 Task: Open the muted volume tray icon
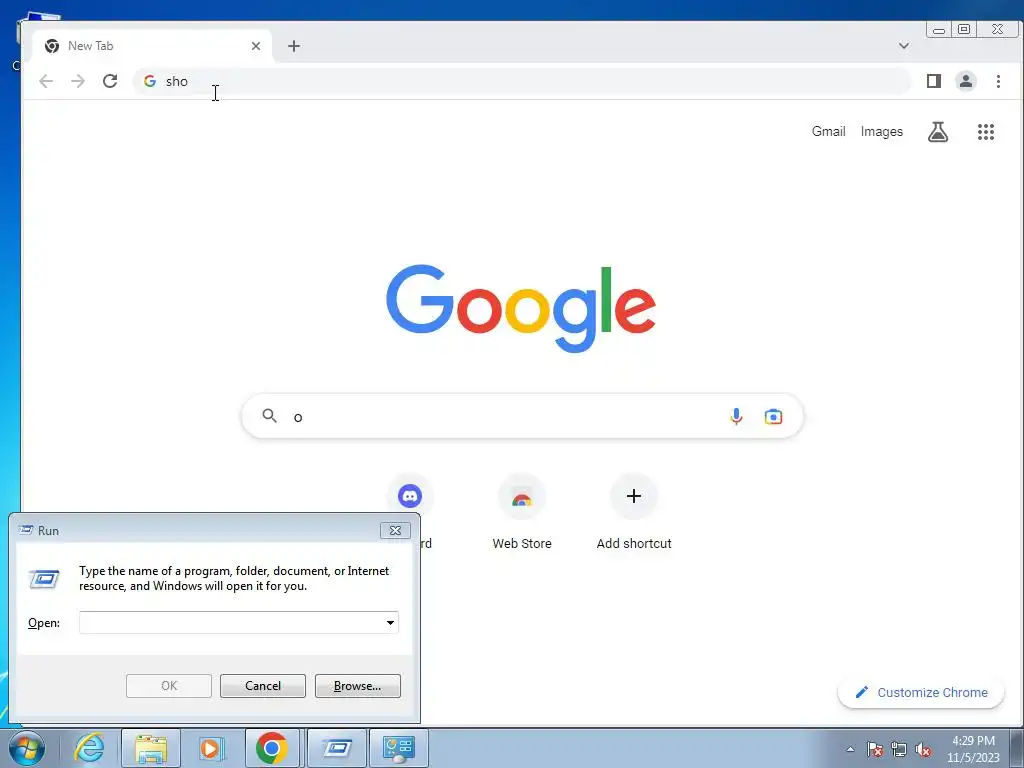pyautogui.click(x=923, y=749)
